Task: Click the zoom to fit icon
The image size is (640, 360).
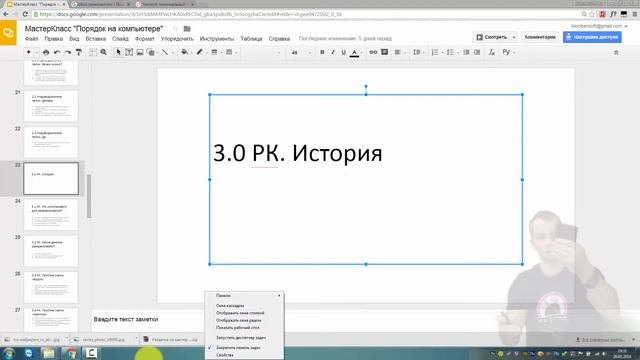Action: point(93,52)
